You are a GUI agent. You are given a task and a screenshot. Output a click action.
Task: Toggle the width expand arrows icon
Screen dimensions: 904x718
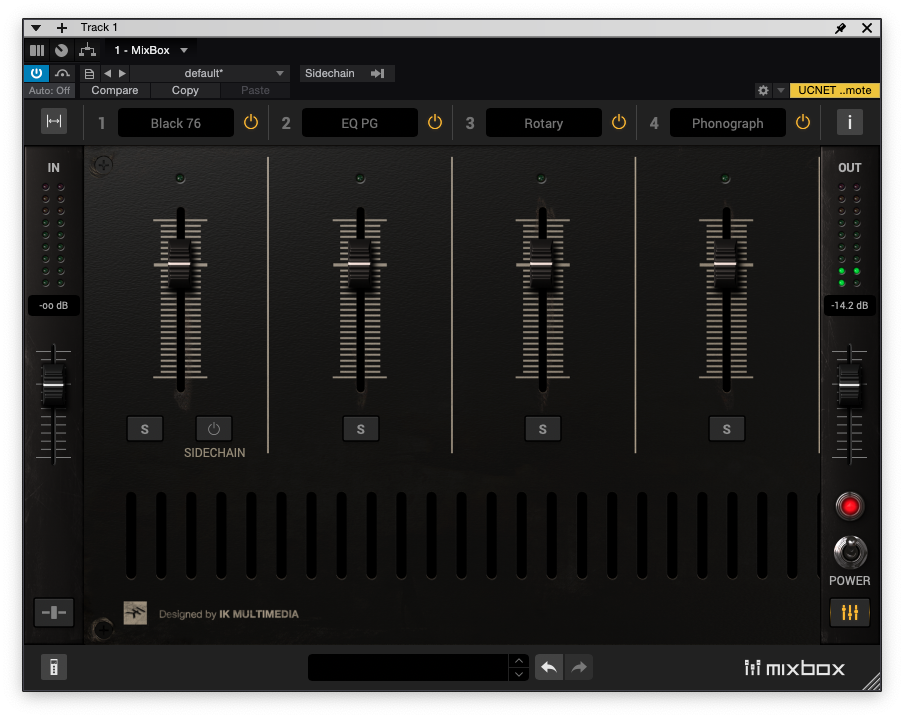[x=54, y=121]
